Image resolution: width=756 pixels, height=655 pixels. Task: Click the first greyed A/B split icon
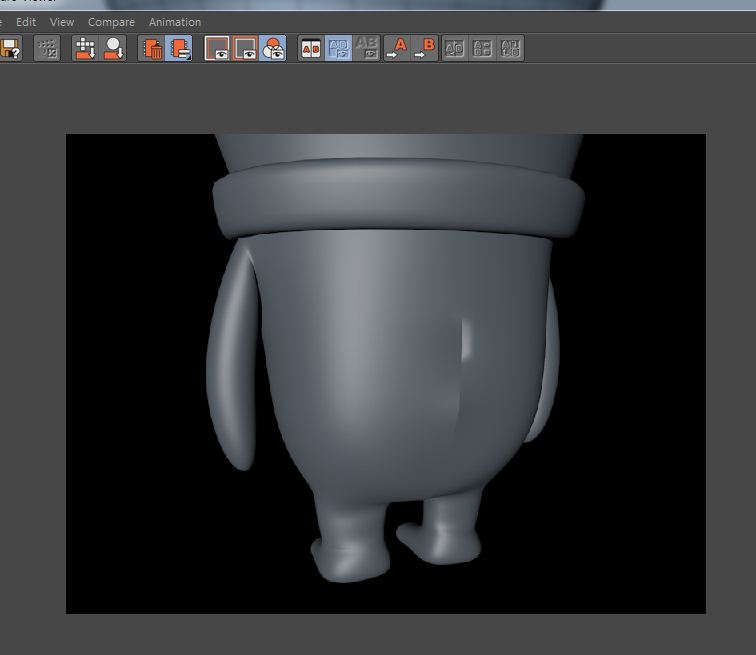pyautogui.click(x=455, y=48)
